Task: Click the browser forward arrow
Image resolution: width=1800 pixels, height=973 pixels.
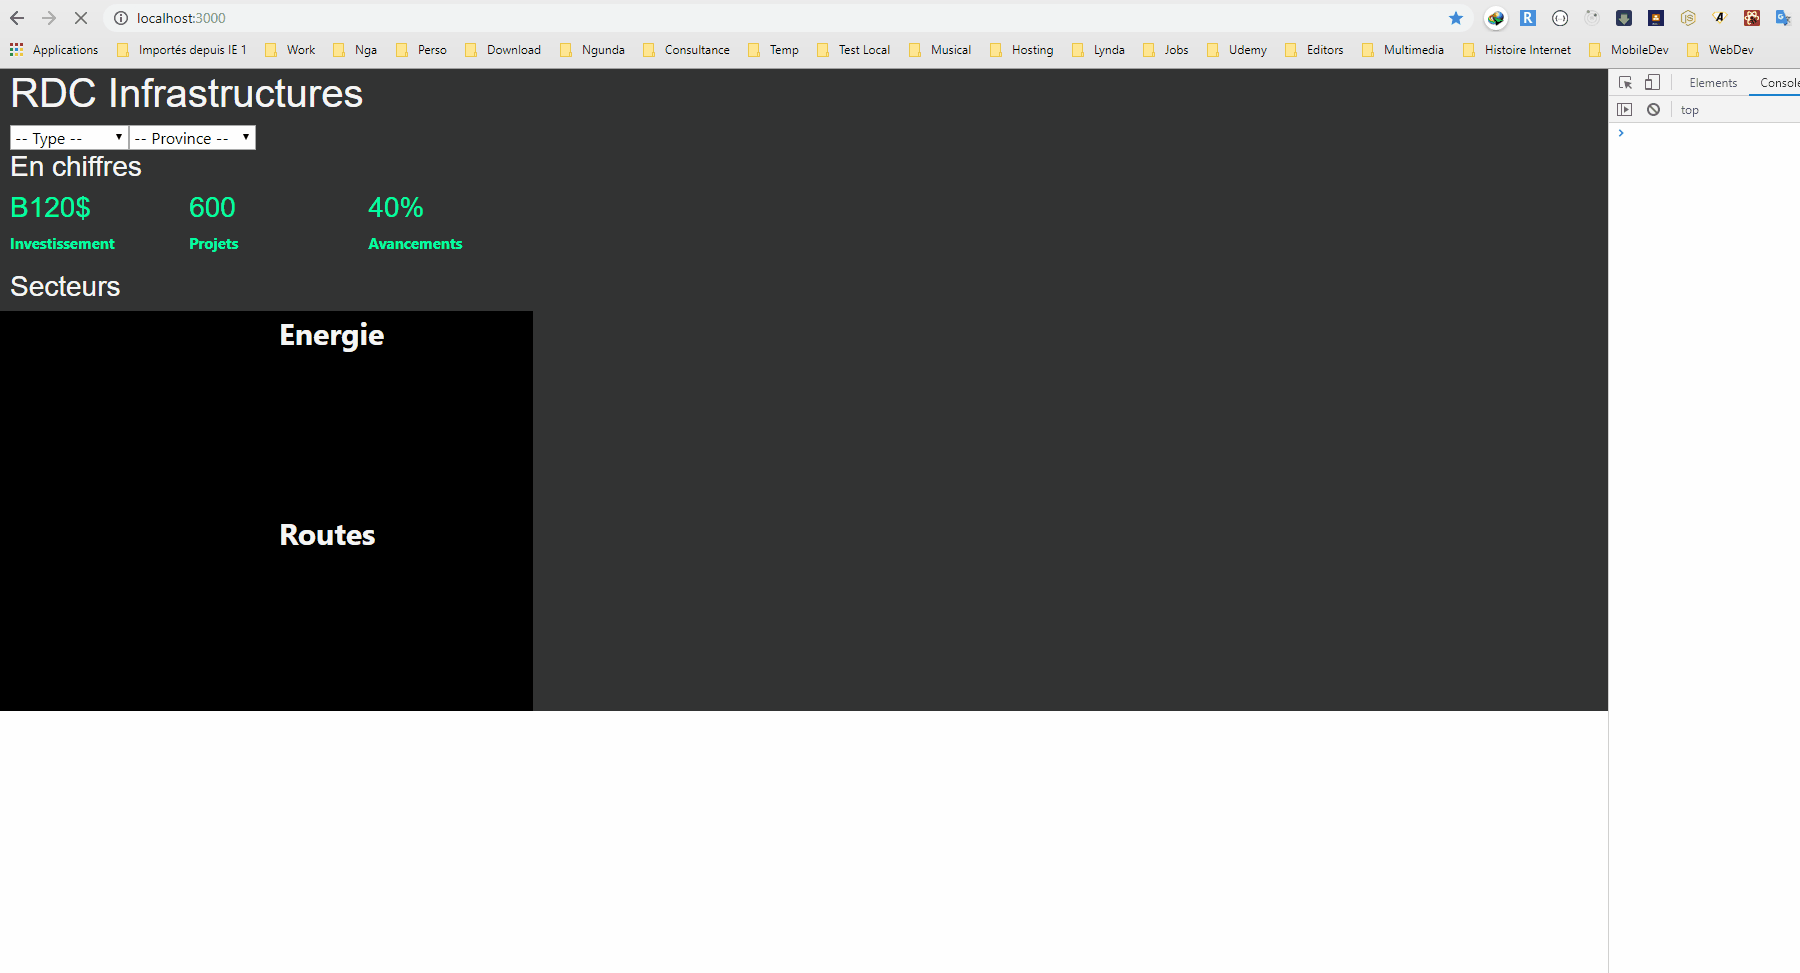Action: (x=49, y=18)
